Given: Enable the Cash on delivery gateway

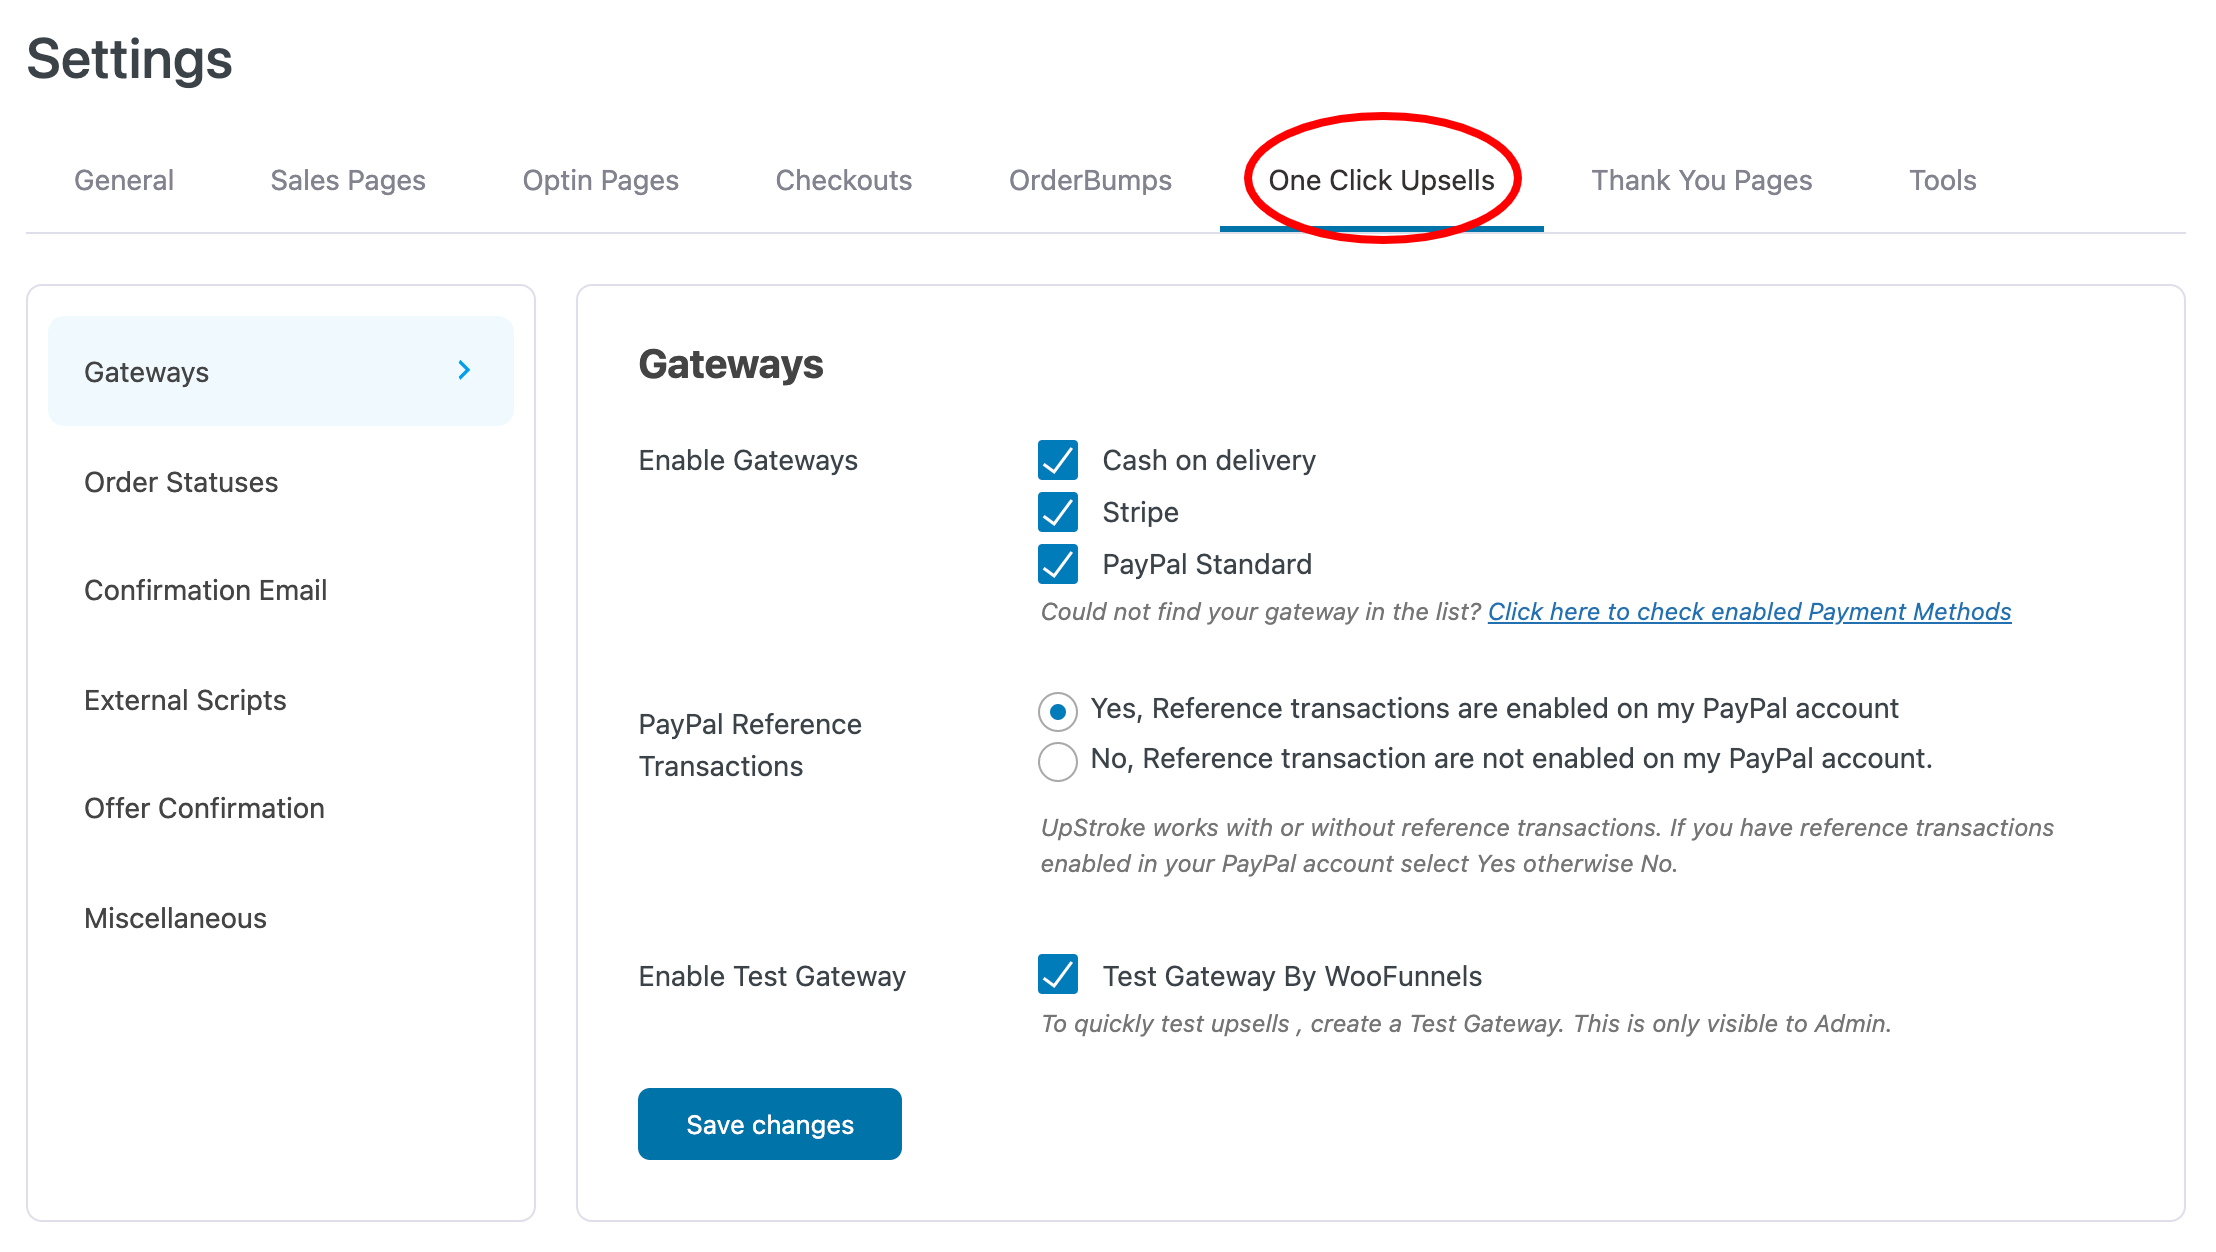Looking at the screenshot, I should coord(1057,461).
